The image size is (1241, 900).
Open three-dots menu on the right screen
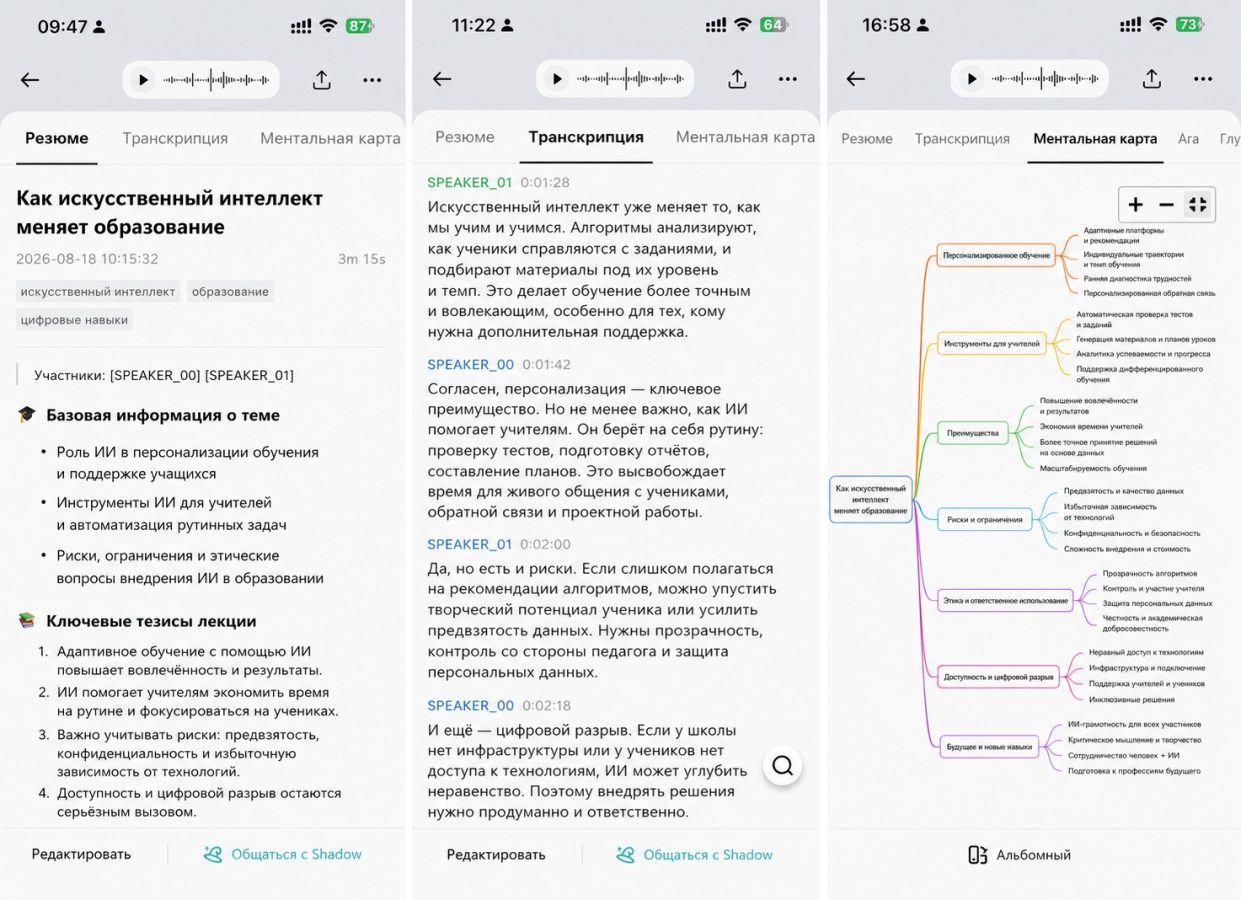tap(1203, 79)
